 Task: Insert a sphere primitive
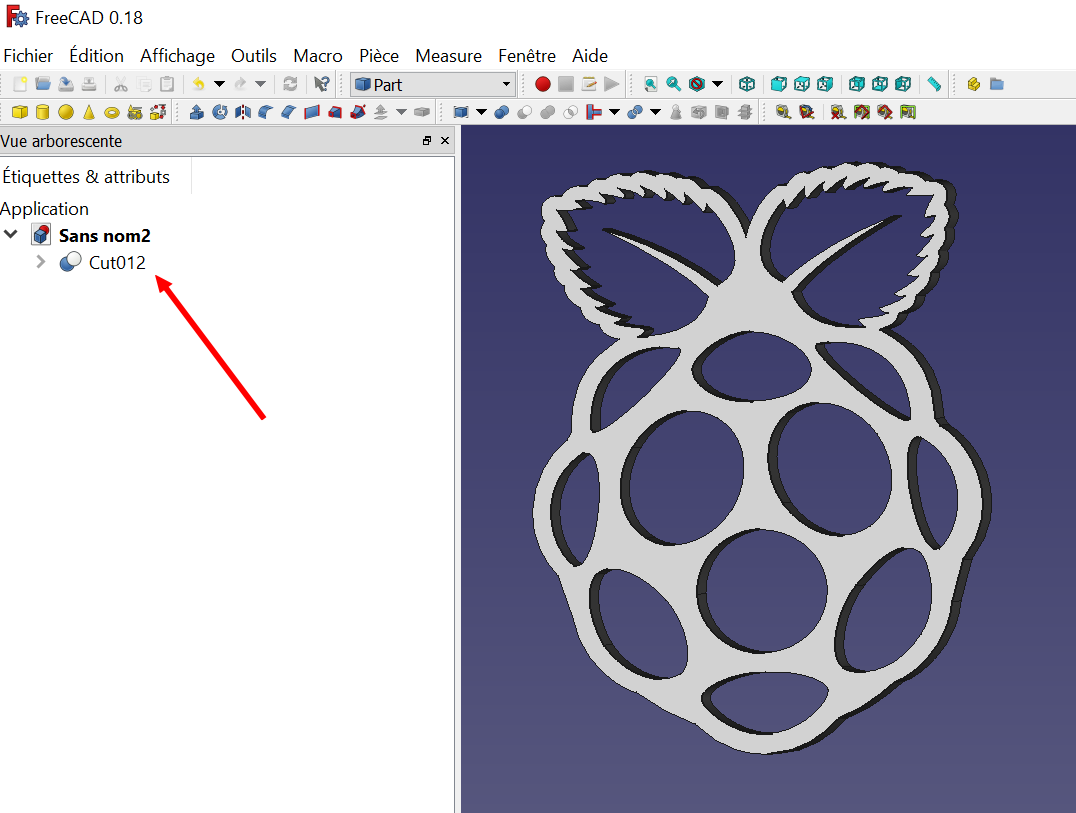[x=66, y=112]
